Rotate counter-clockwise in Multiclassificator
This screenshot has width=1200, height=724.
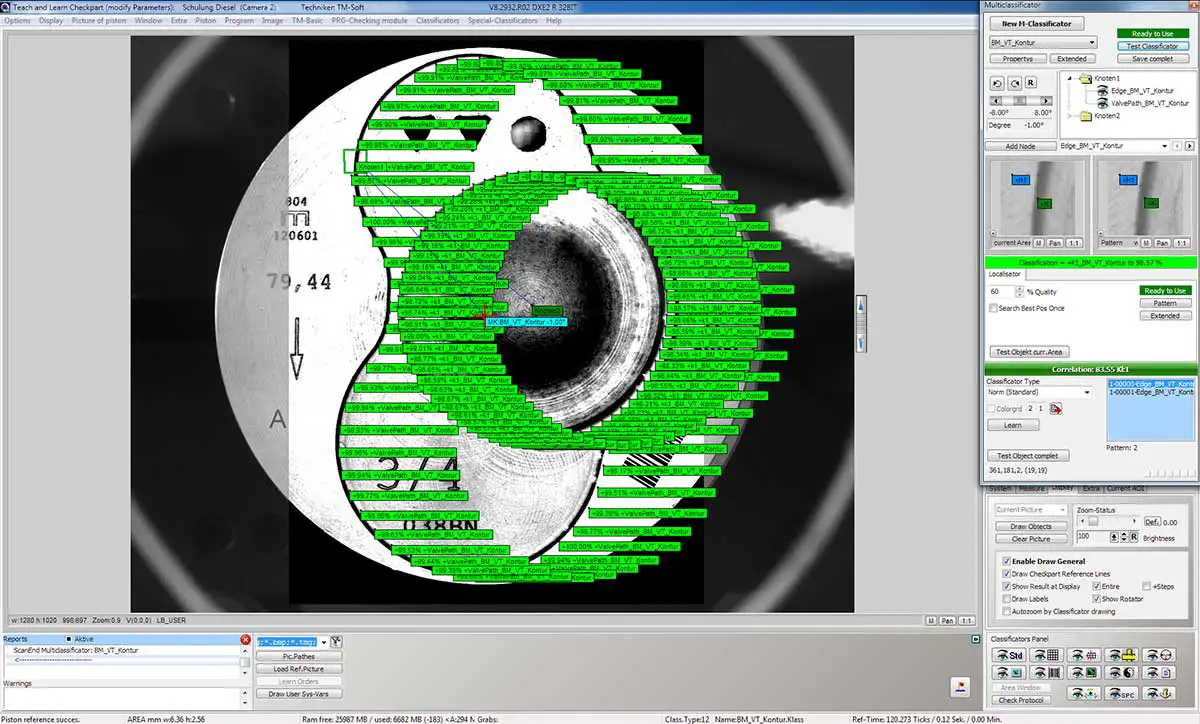[x=997, y=83]
